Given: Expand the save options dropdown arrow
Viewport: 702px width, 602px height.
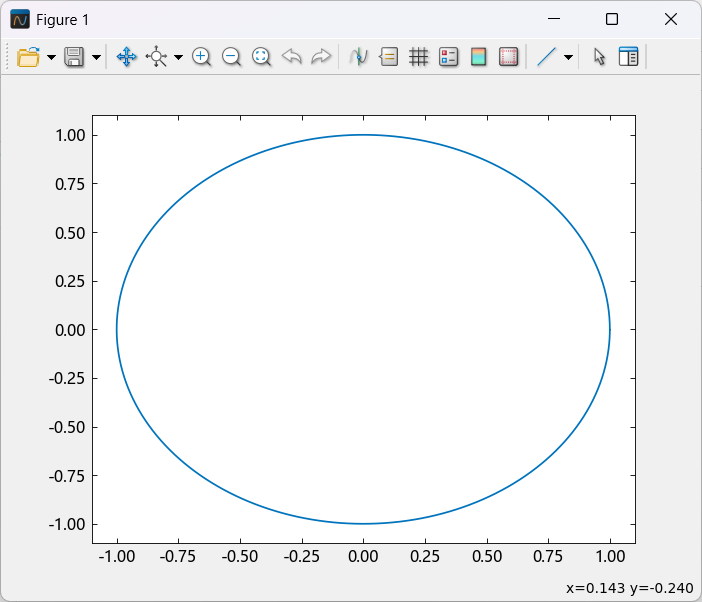Looking at the screenshot, I should pyautogui.click(x=96, y=57).
